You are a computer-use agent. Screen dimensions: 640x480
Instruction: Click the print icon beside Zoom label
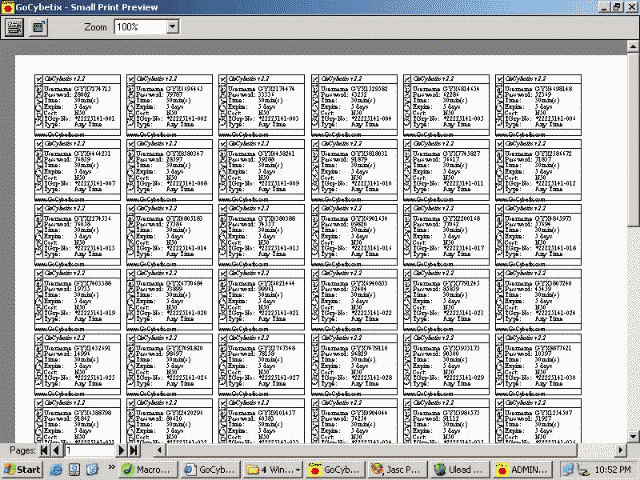(38, 27)
